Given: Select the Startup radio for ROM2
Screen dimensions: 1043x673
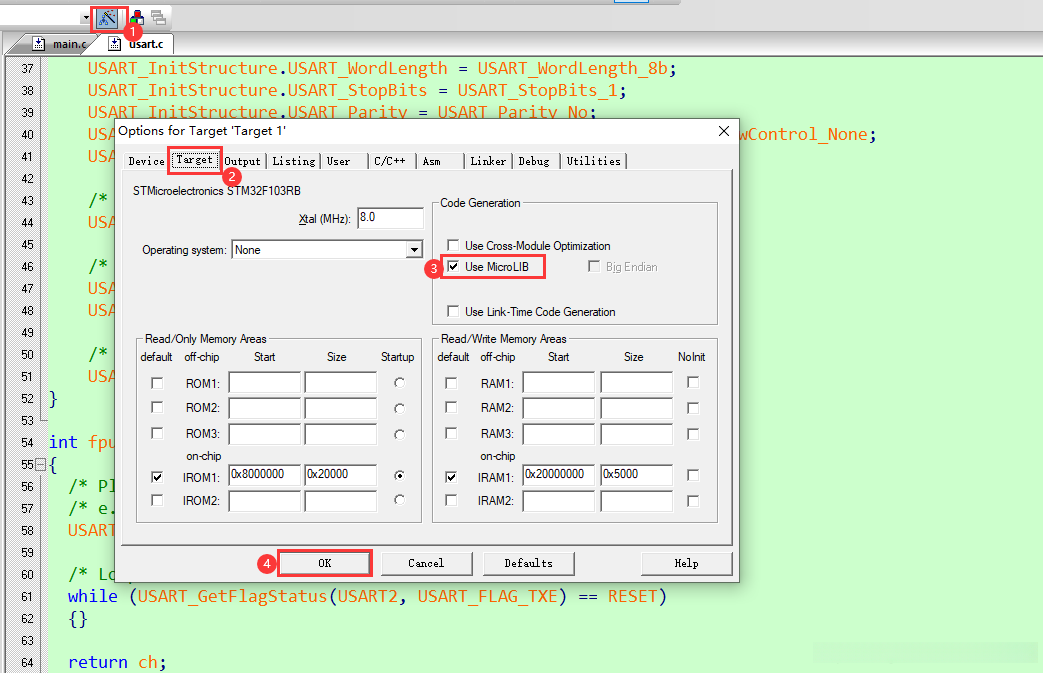Looking at the screenshot, I should point(399,408).
